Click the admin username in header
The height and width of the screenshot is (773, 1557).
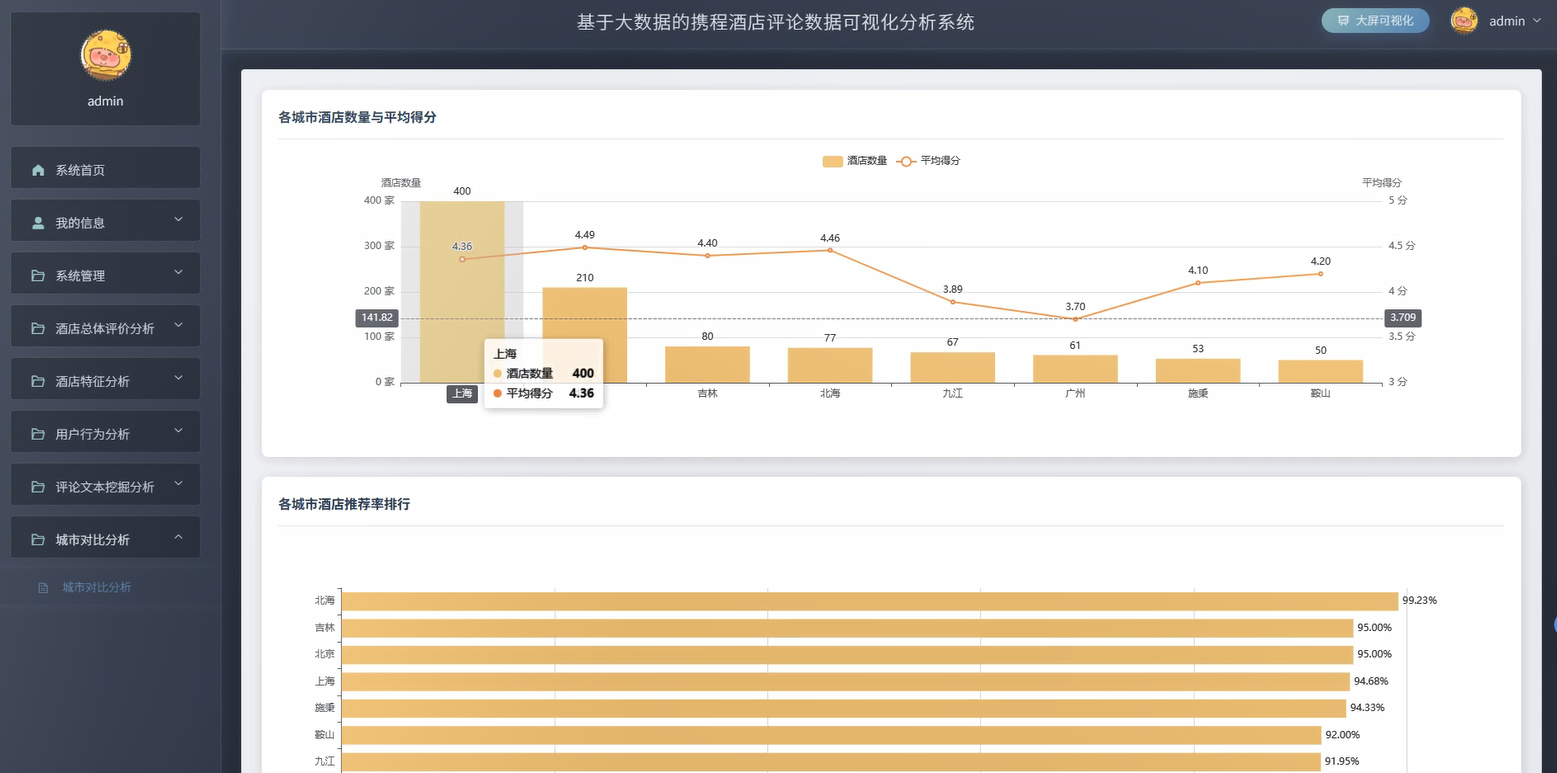(1507, 21)
